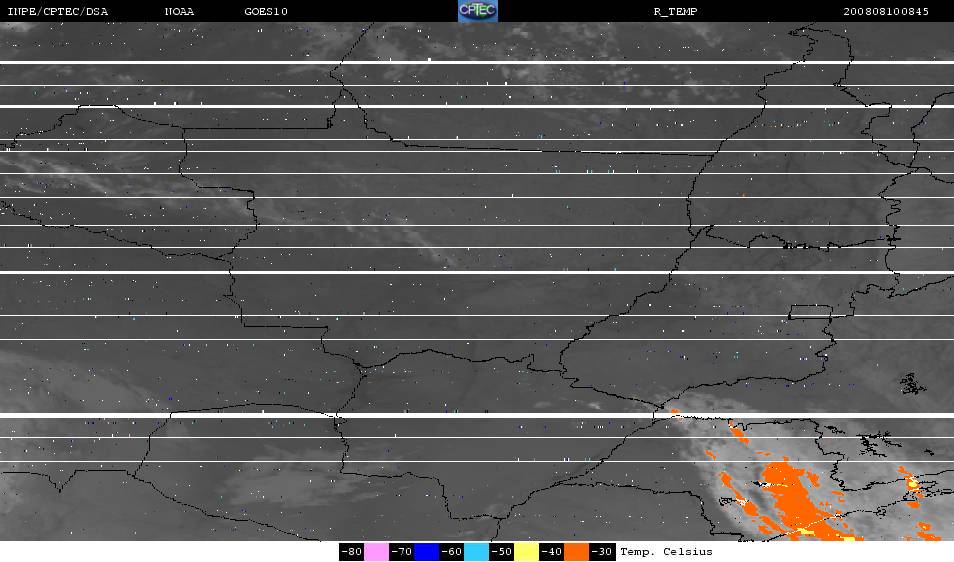The image size is (954, 562).
Task: Click the NOAA label in the header
Action: [x=179, y=12]
